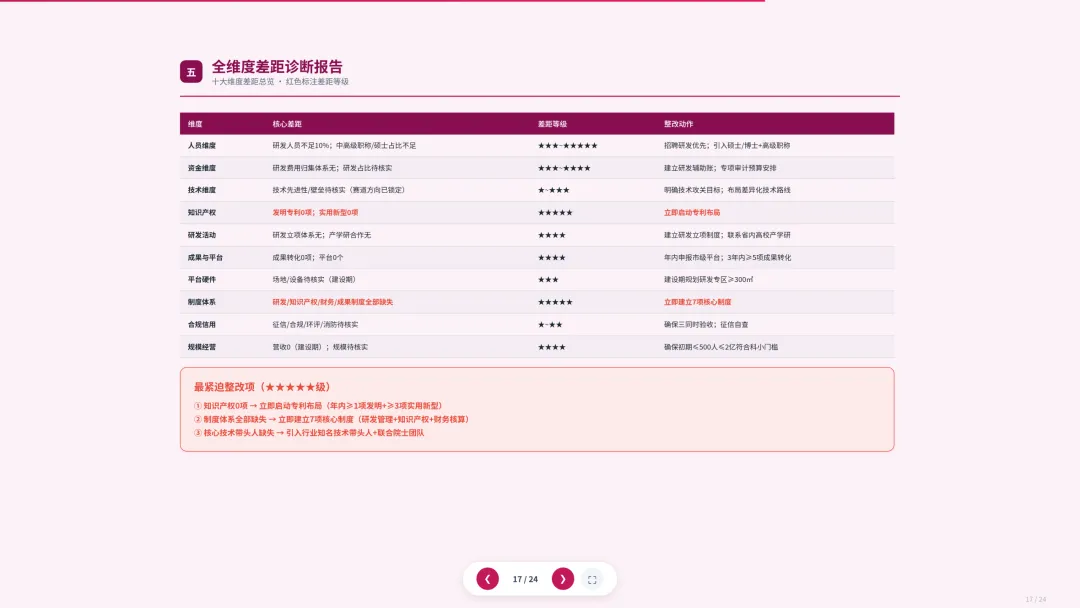Click action '年内申报市级平台；3年内≥5项成果转化'
Screen dimensions: 1080x608
(x=727, y=258)
